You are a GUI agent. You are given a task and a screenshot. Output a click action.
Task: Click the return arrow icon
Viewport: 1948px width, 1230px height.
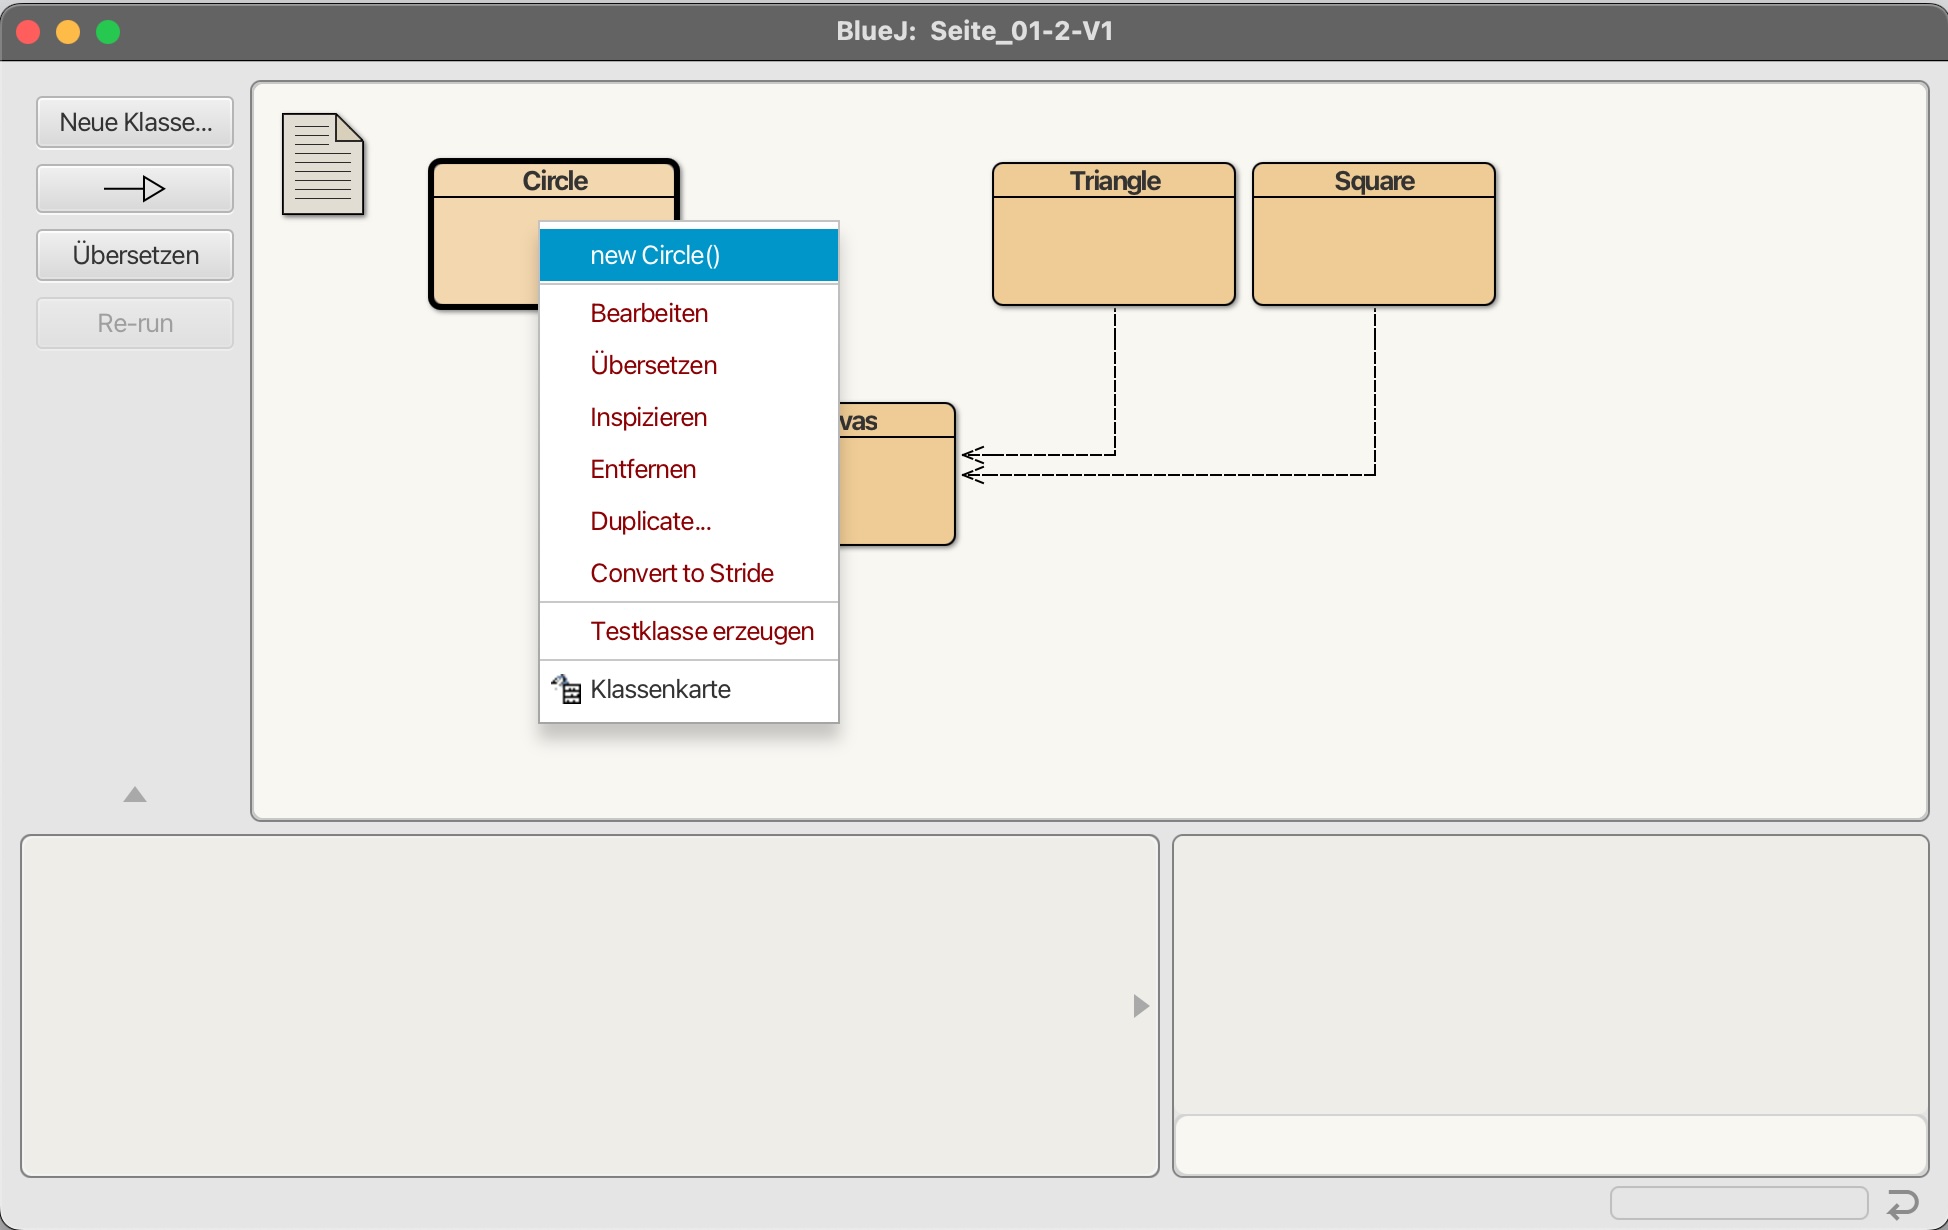click(x=1902, y=1203)
